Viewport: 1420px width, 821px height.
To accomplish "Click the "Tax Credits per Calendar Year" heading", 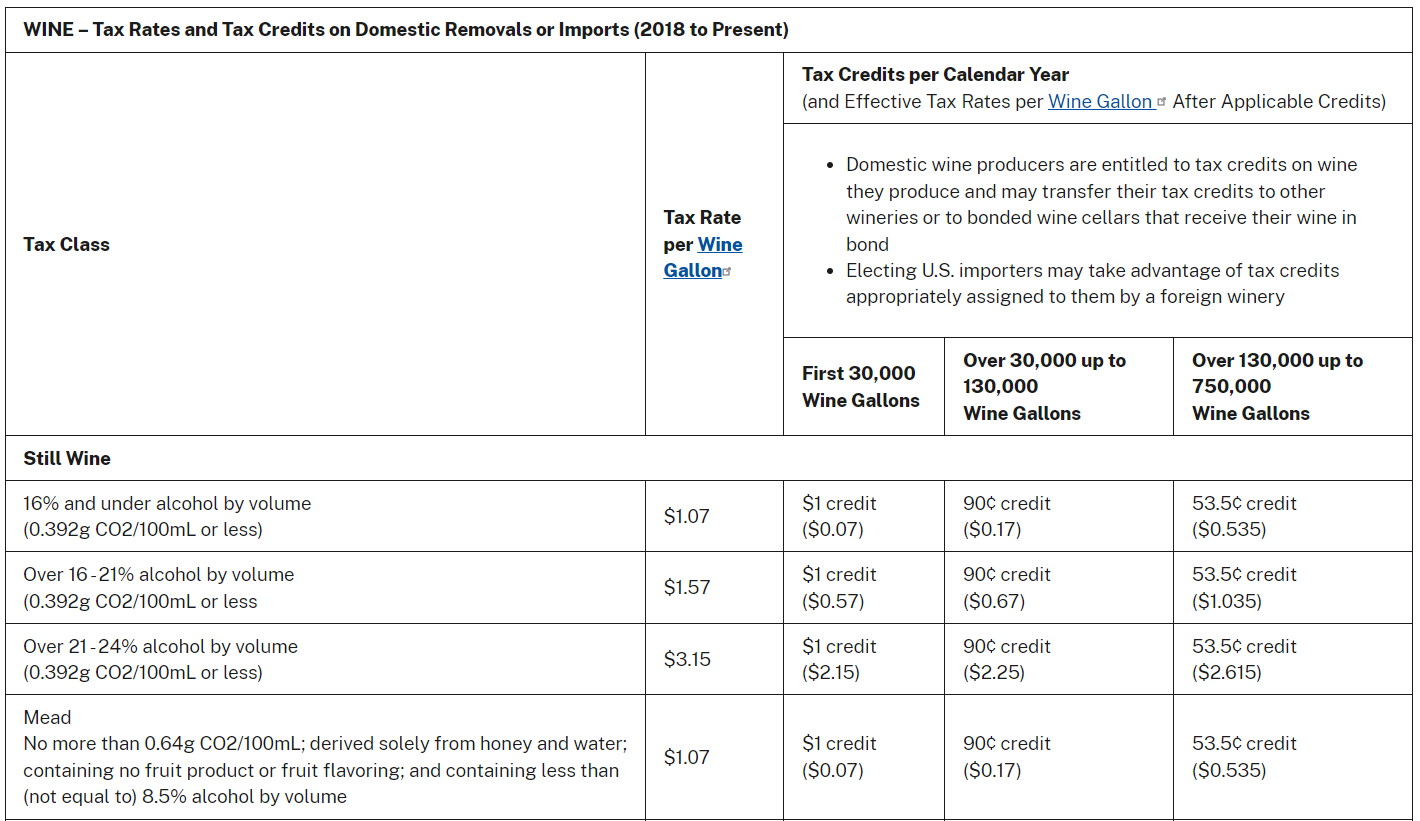I will [x=935, y=74].
